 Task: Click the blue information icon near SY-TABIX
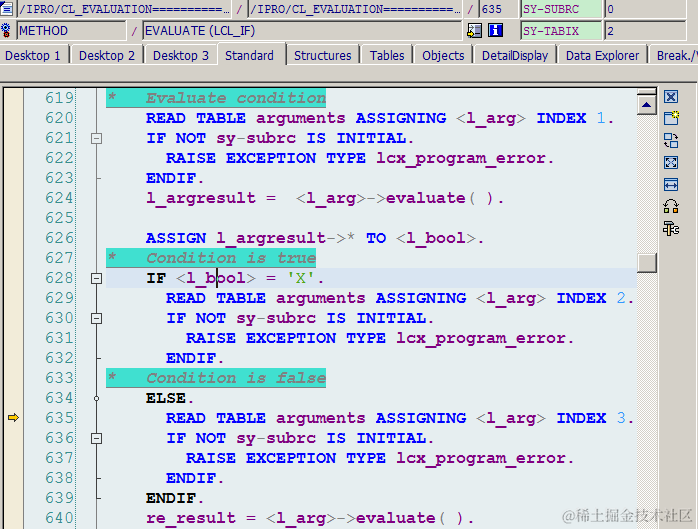pos(495,31)
